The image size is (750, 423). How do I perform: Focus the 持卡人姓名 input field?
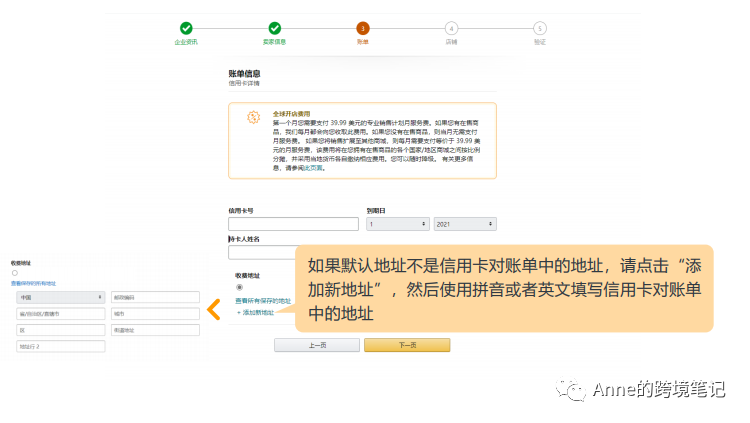click(262, 253)
